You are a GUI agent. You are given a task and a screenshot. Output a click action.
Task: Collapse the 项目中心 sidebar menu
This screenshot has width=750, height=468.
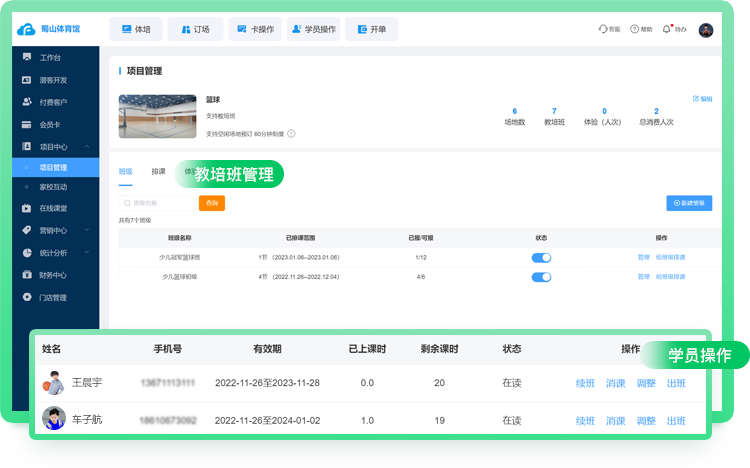(87, 147)
